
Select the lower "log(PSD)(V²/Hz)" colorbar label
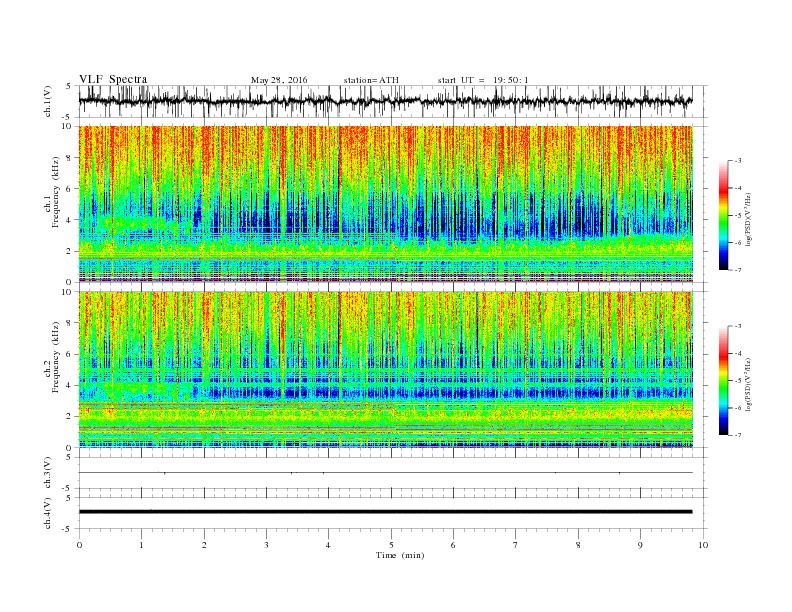pyautogui.click(x=749, y=384)
